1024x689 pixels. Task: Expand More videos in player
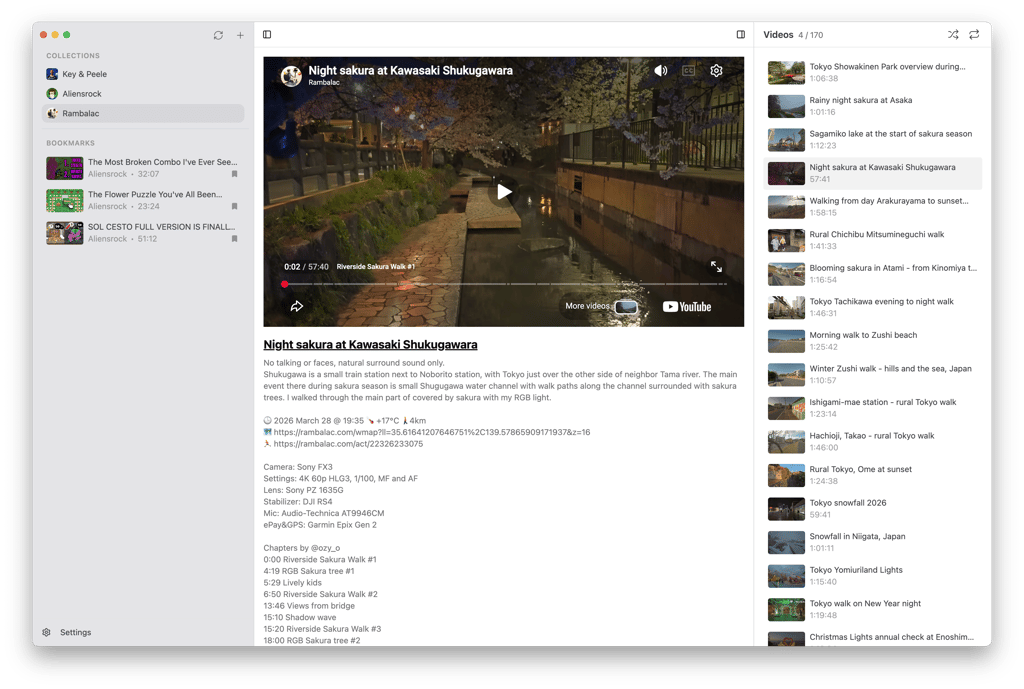click(600, 307)
